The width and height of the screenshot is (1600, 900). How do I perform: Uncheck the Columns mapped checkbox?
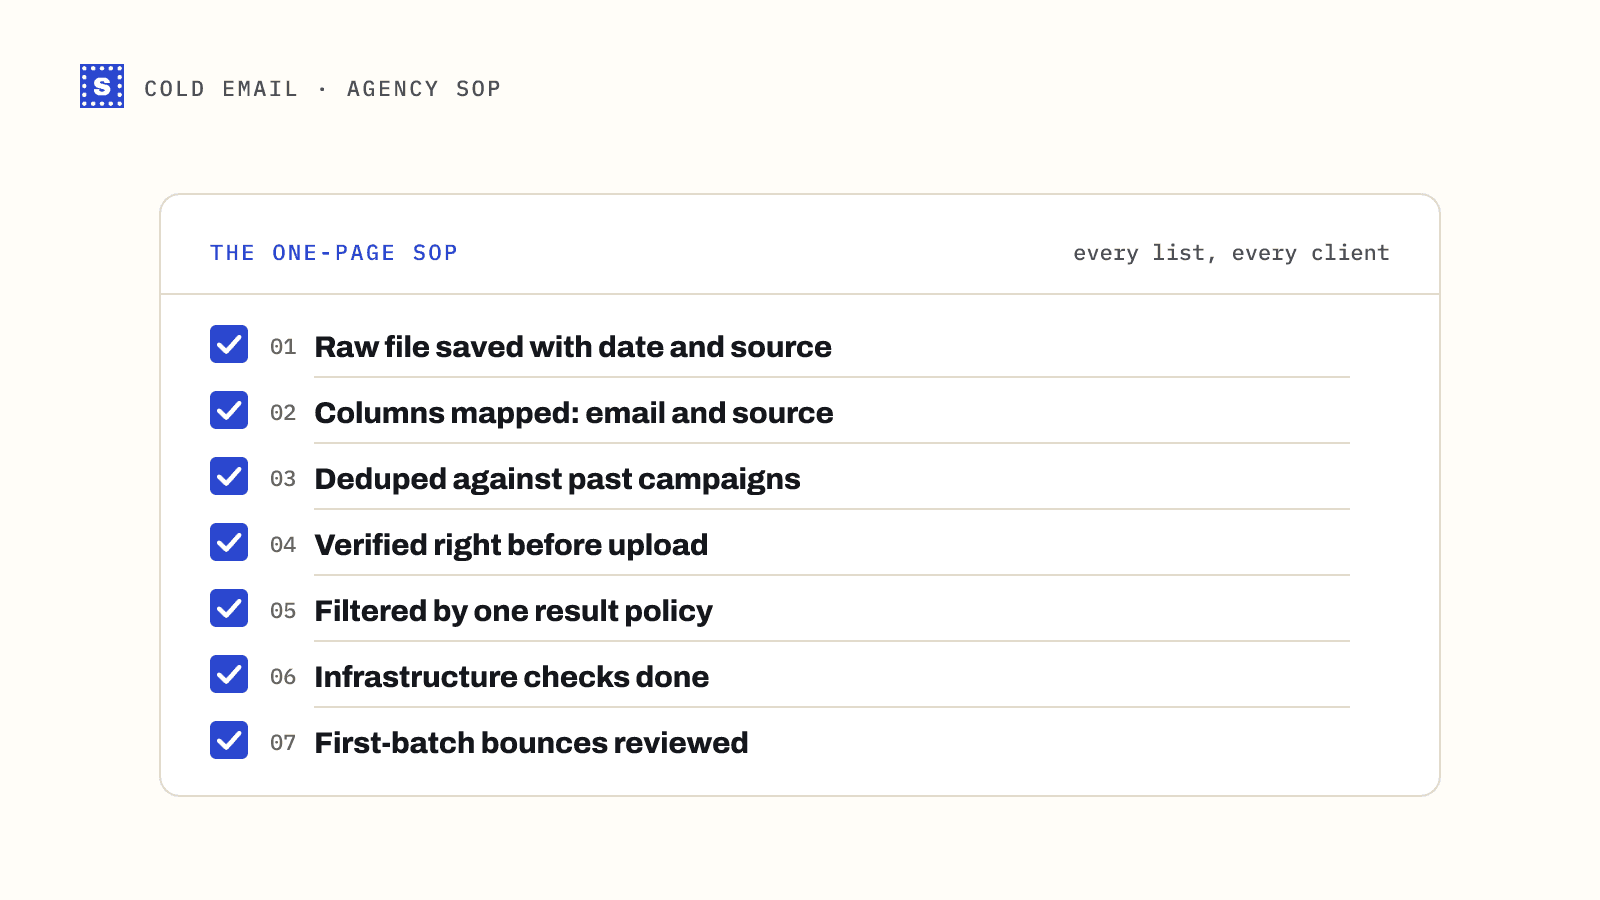pyautogui.click(x=229, y=410)
